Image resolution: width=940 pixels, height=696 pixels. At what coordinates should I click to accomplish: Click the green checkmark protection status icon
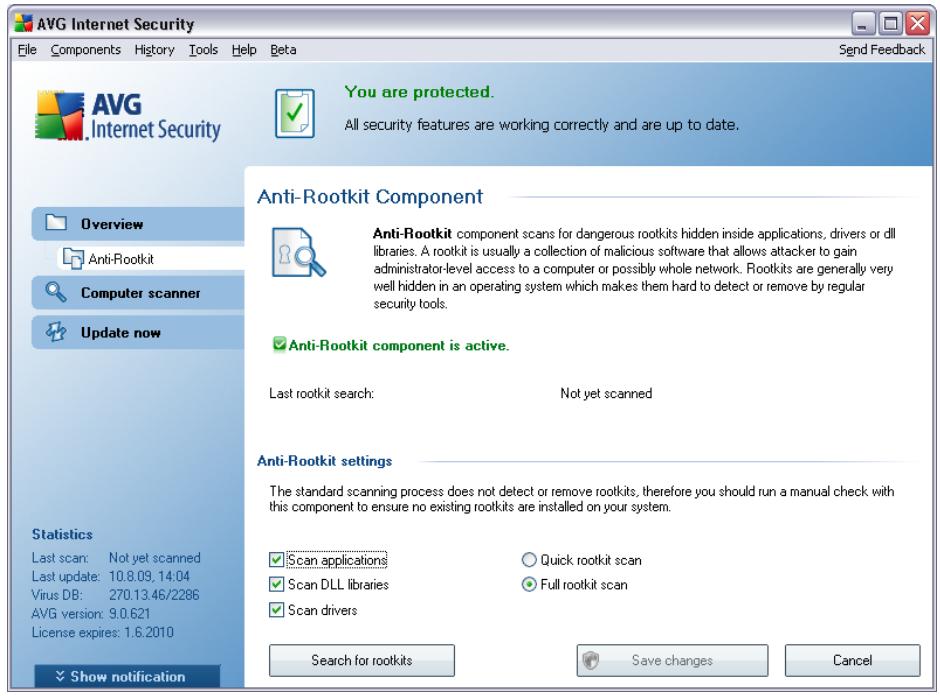294,113
